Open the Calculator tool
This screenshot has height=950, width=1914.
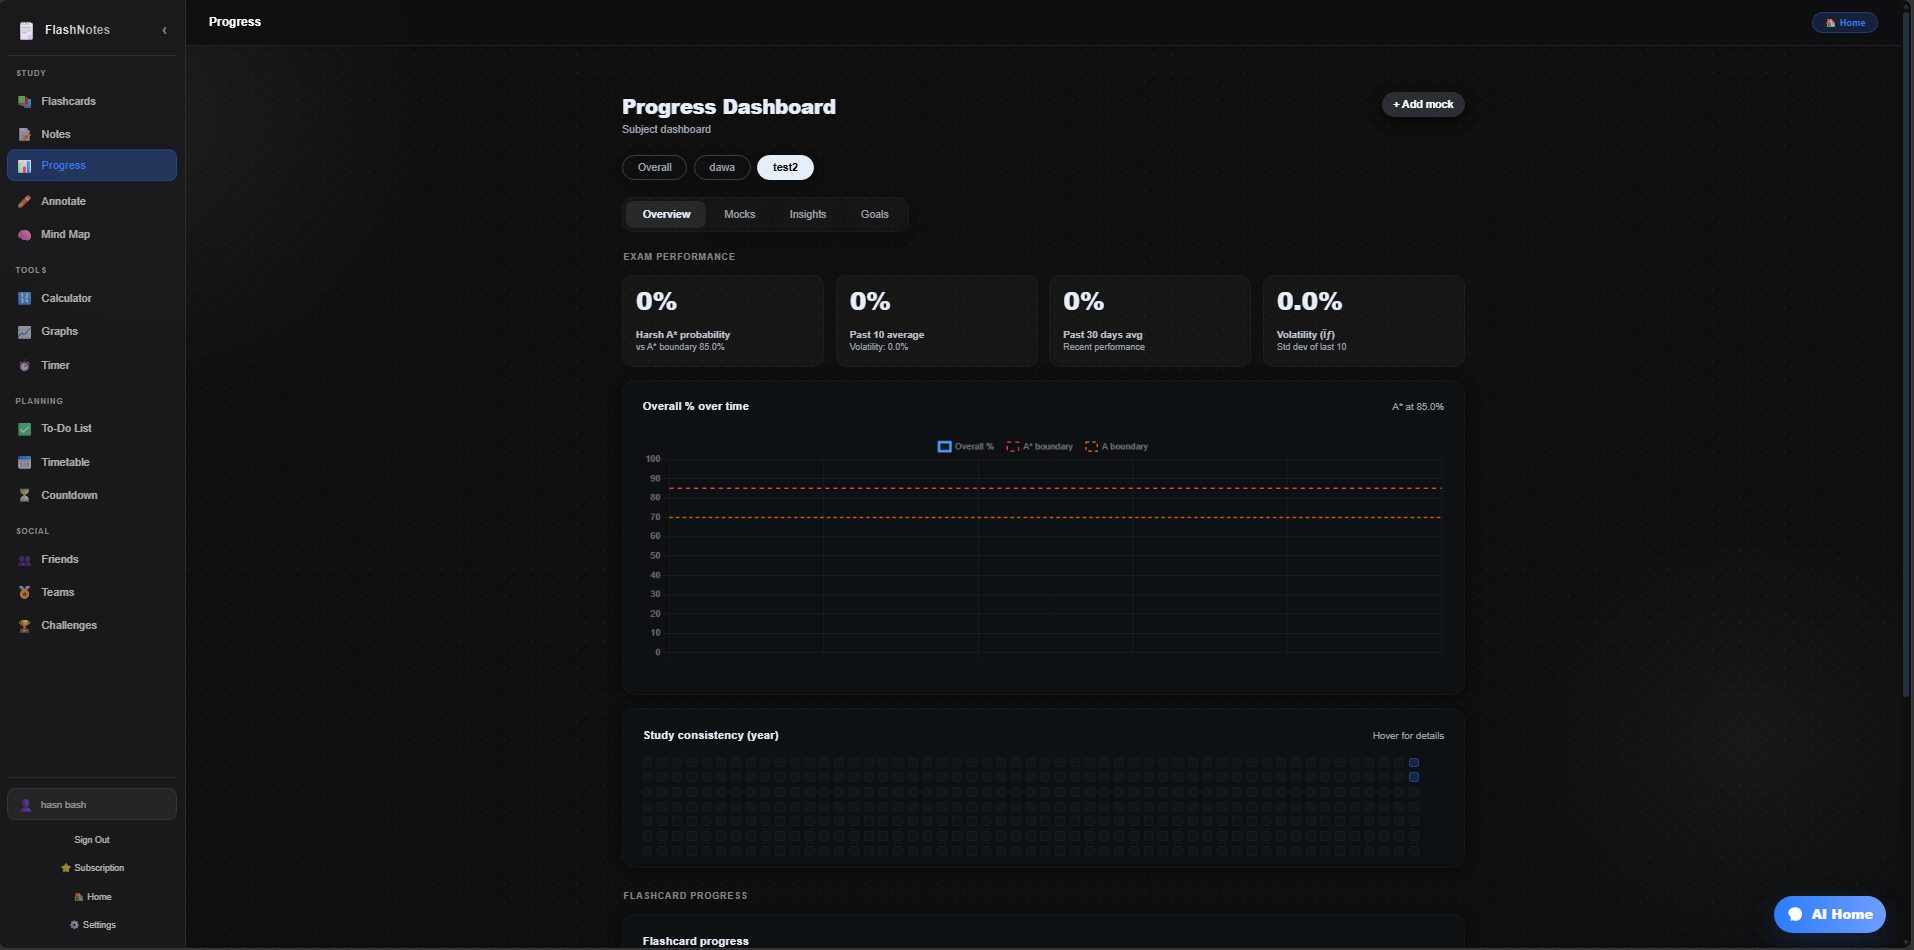coord(66,299)
